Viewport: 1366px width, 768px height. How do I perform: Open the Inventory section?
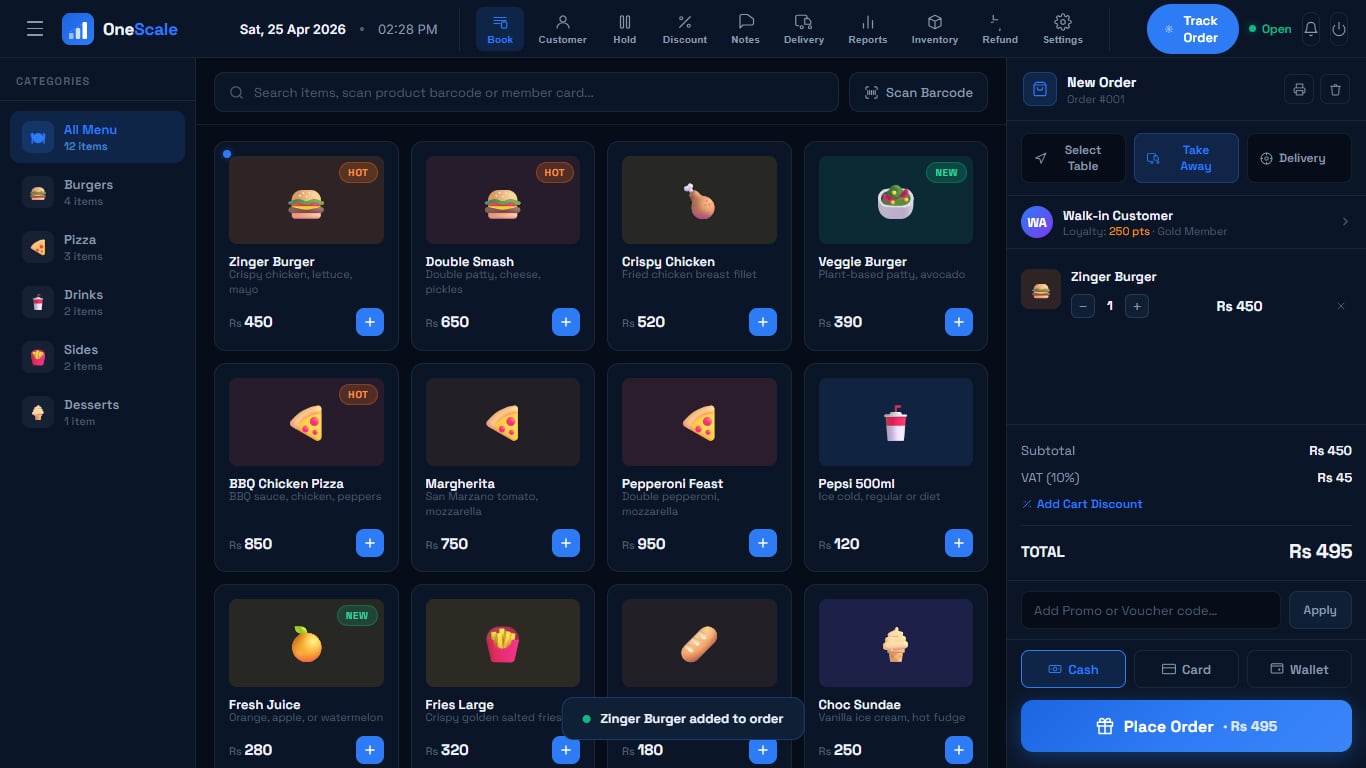[x=935, y=29]
